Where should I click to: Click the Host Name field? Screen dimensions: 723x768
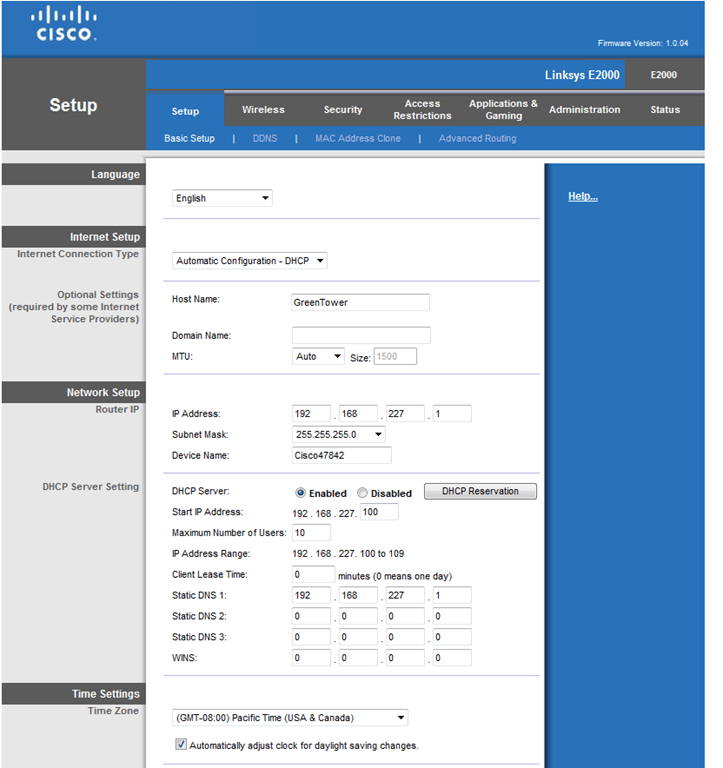361,302
